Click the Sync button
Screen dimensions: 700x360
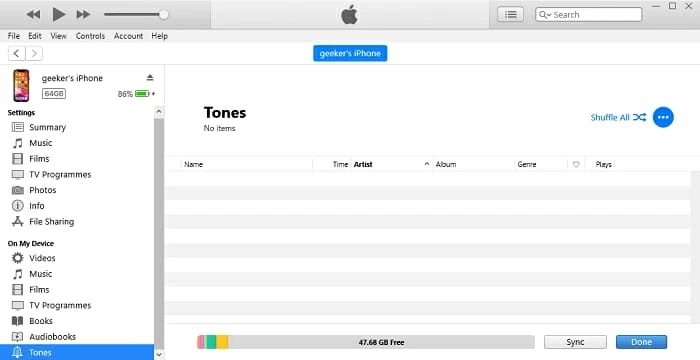[575, 342]
